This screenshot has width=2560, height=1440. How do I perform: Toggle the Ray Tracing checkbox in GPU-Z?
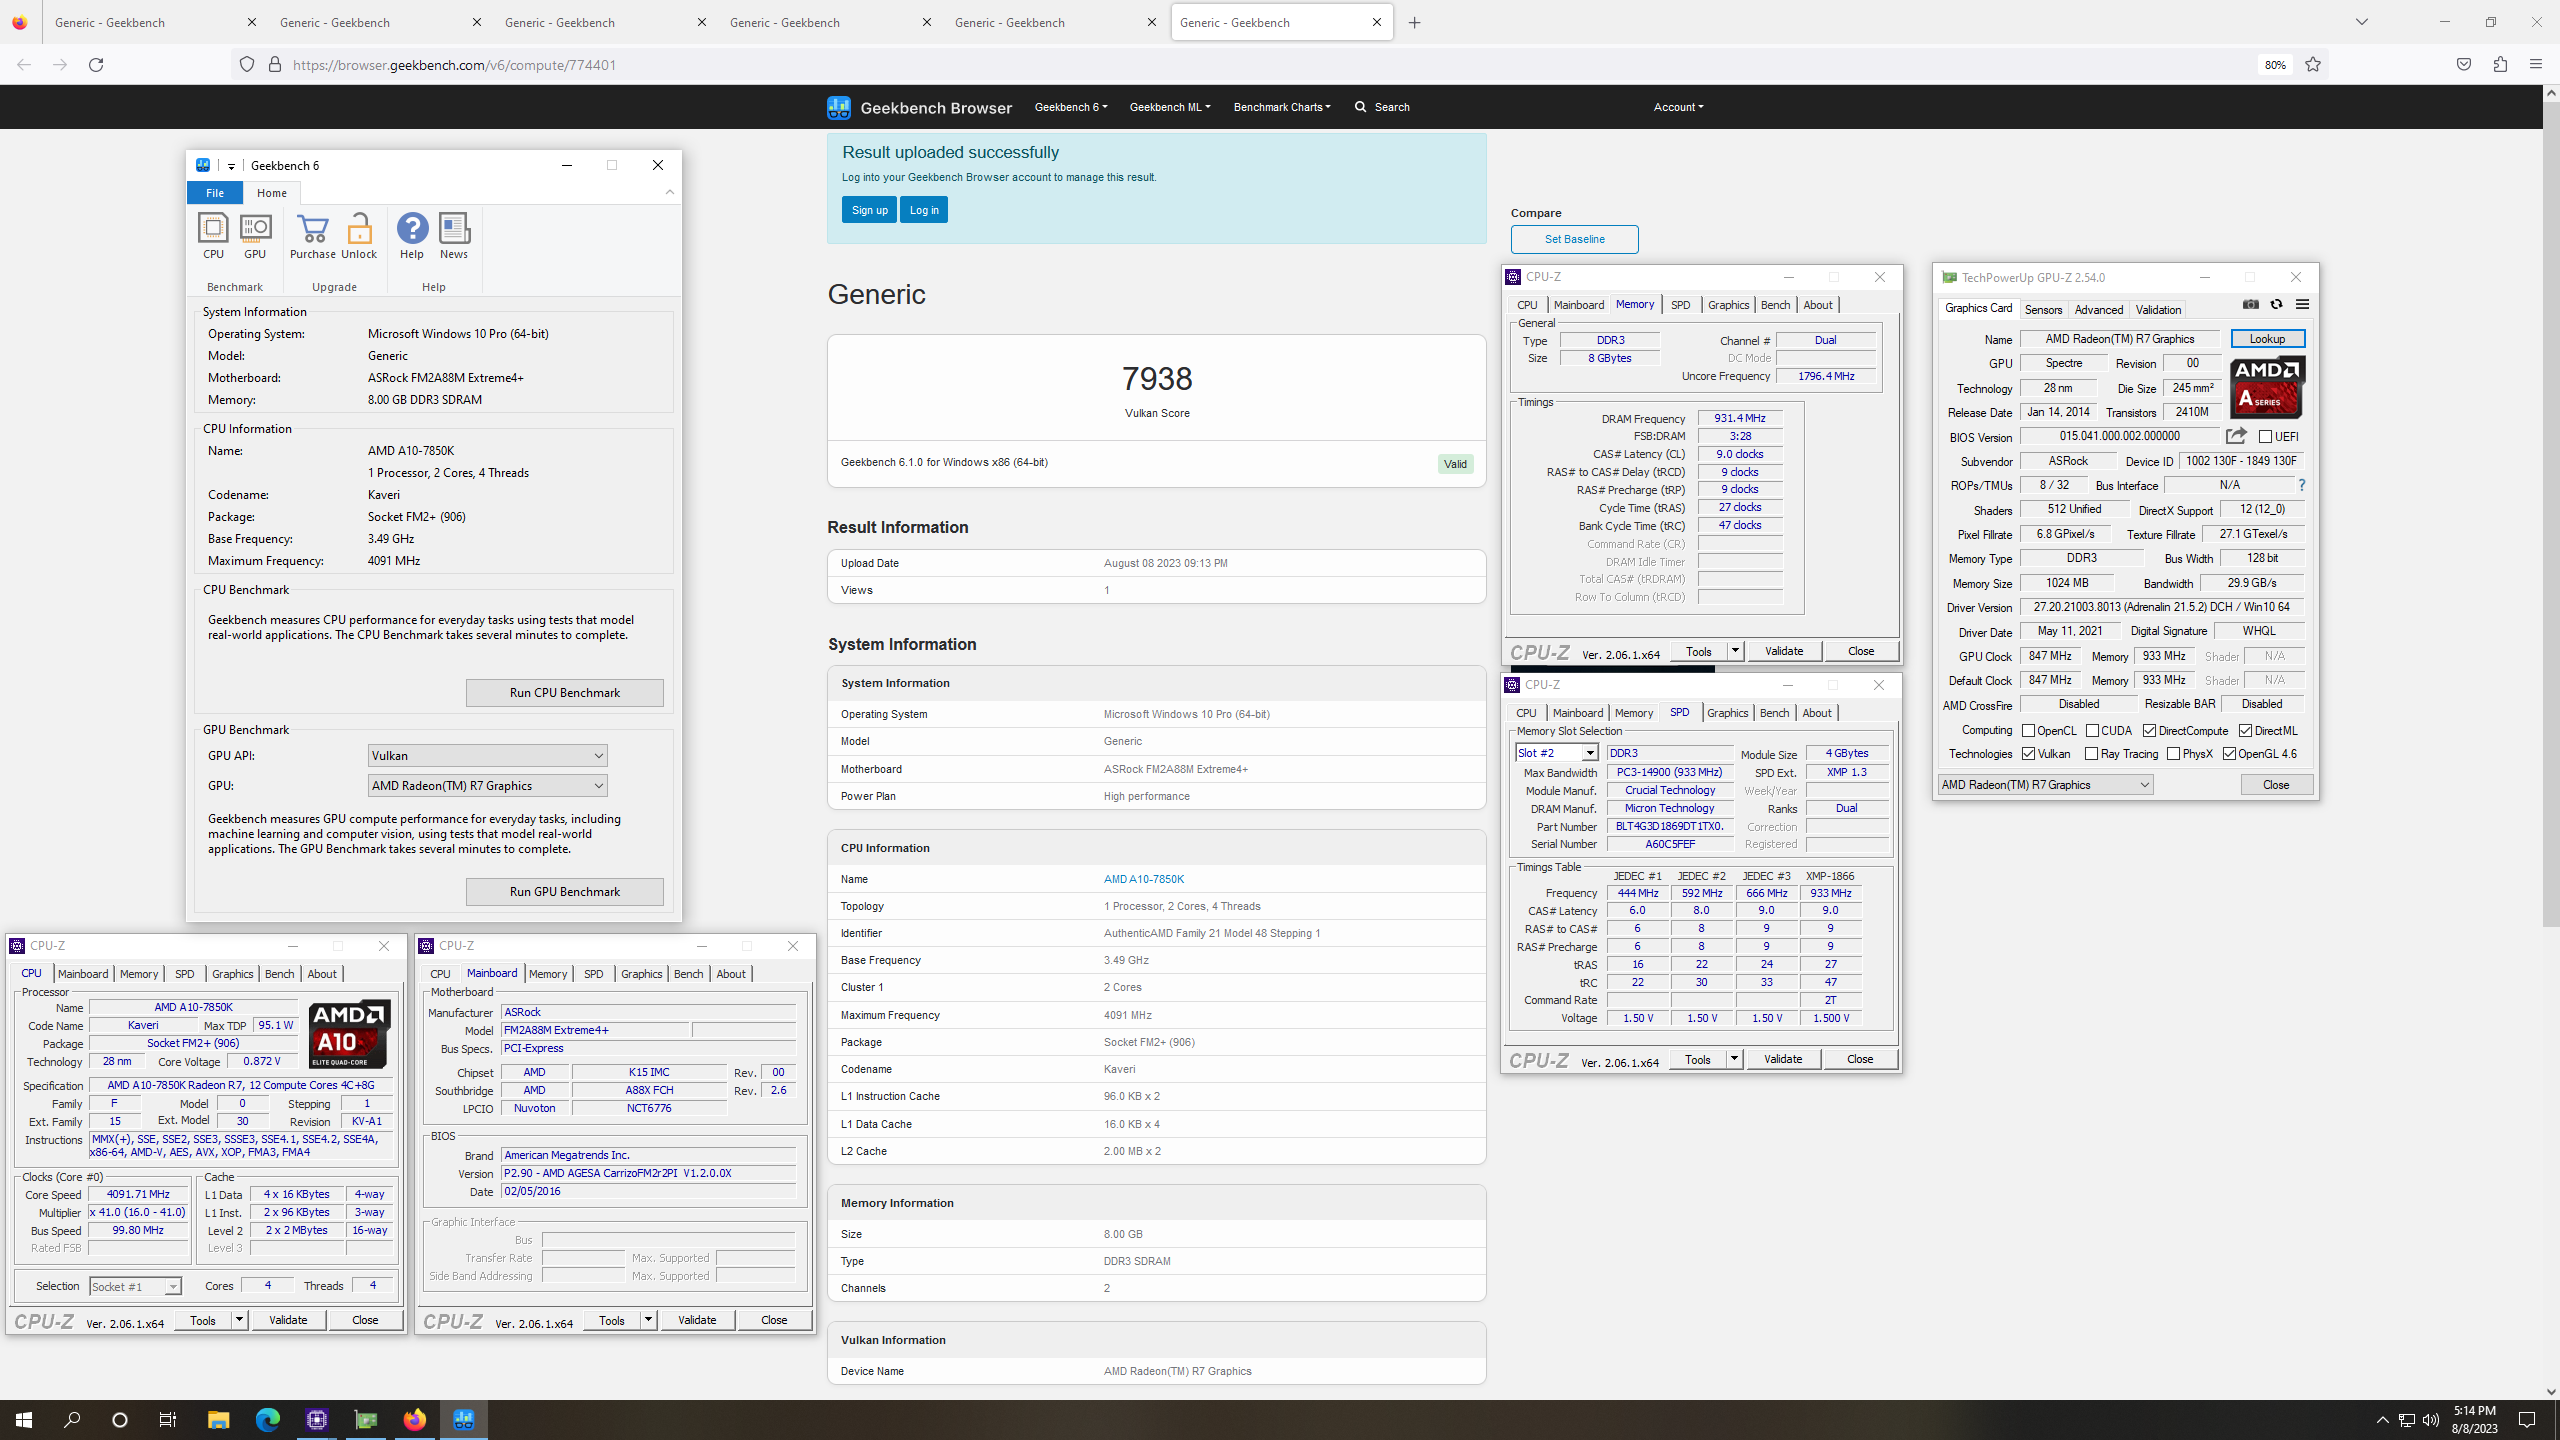(2092, 754)
